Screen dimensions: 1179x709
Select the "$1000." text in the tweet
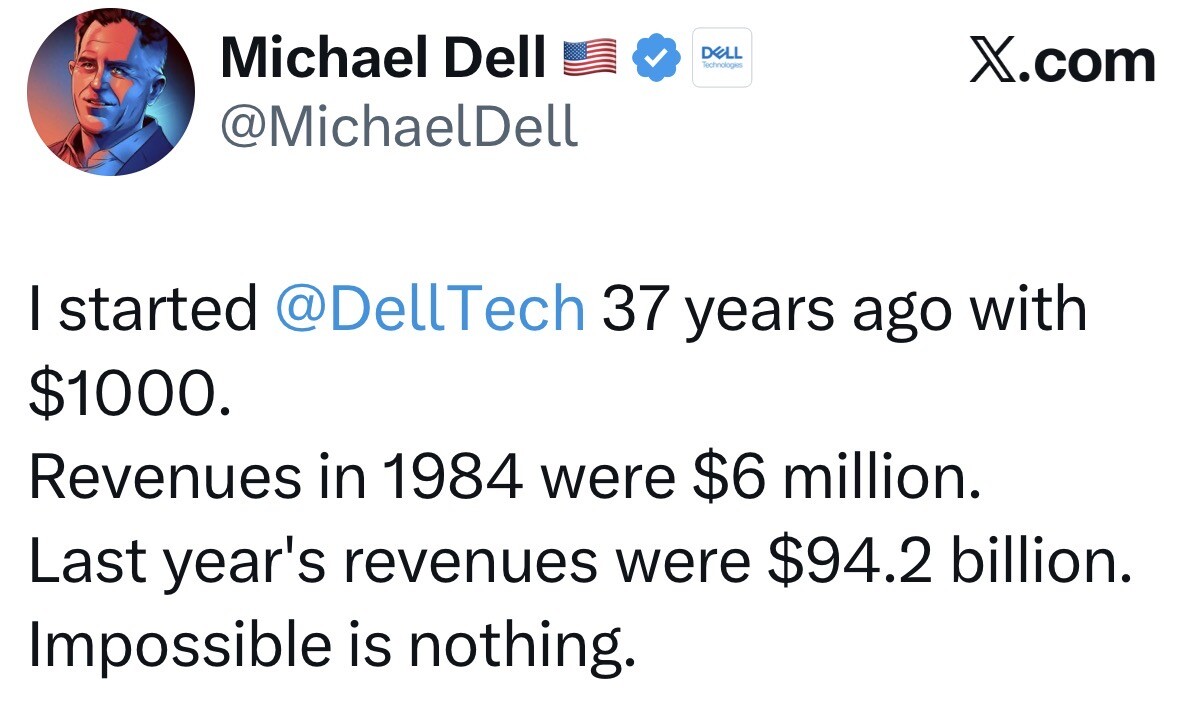pos(129,393)
